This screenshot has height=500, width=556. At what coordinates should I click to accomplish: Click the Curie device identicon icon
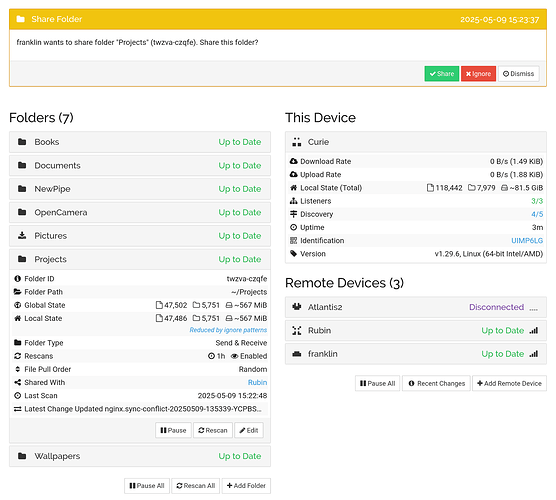pyautogui.click(x=296, y=142)
